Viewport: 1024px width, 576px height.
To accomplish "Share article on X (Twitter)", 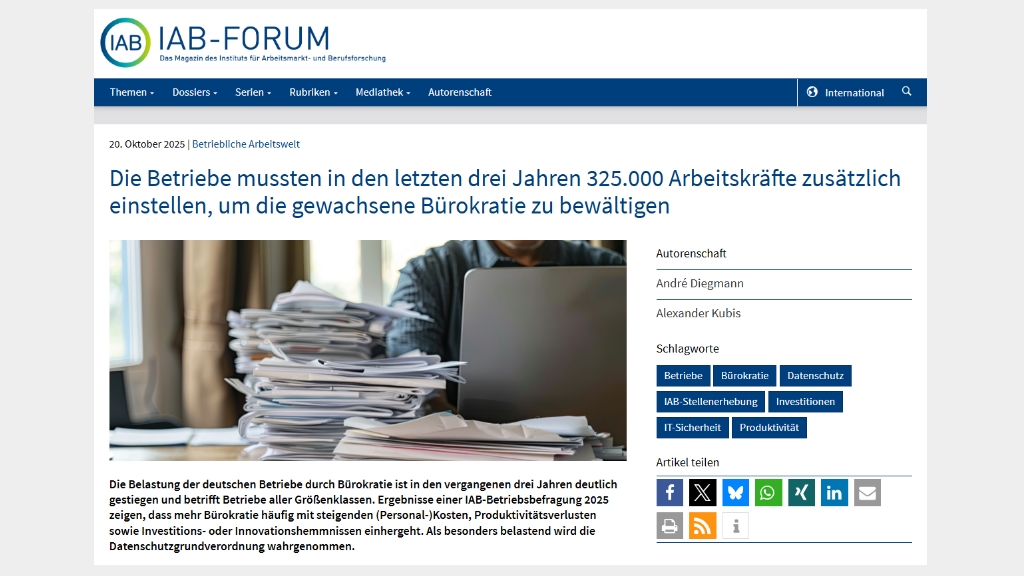I will click(703, 493).
